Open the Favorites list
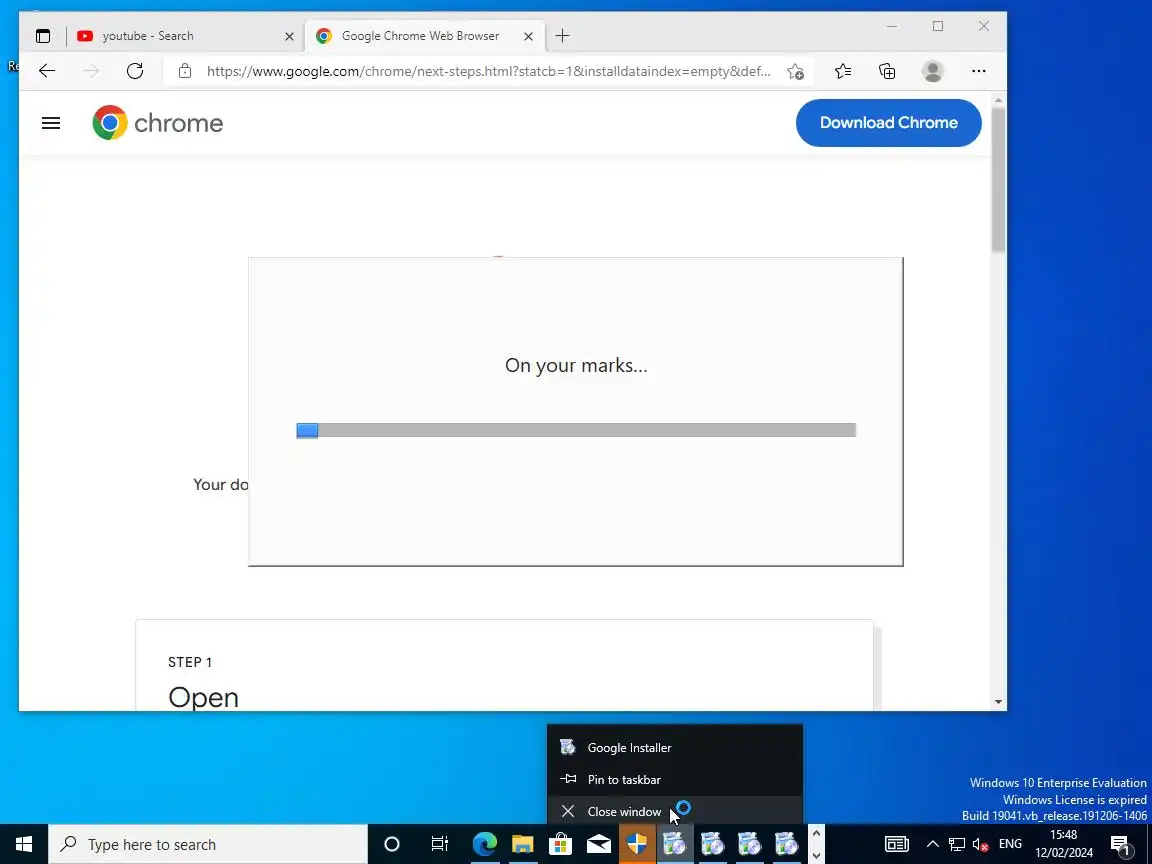Image resolution: width=1152 pixels, height=864 pixels. pyautogui.click(x=843, y=71)
